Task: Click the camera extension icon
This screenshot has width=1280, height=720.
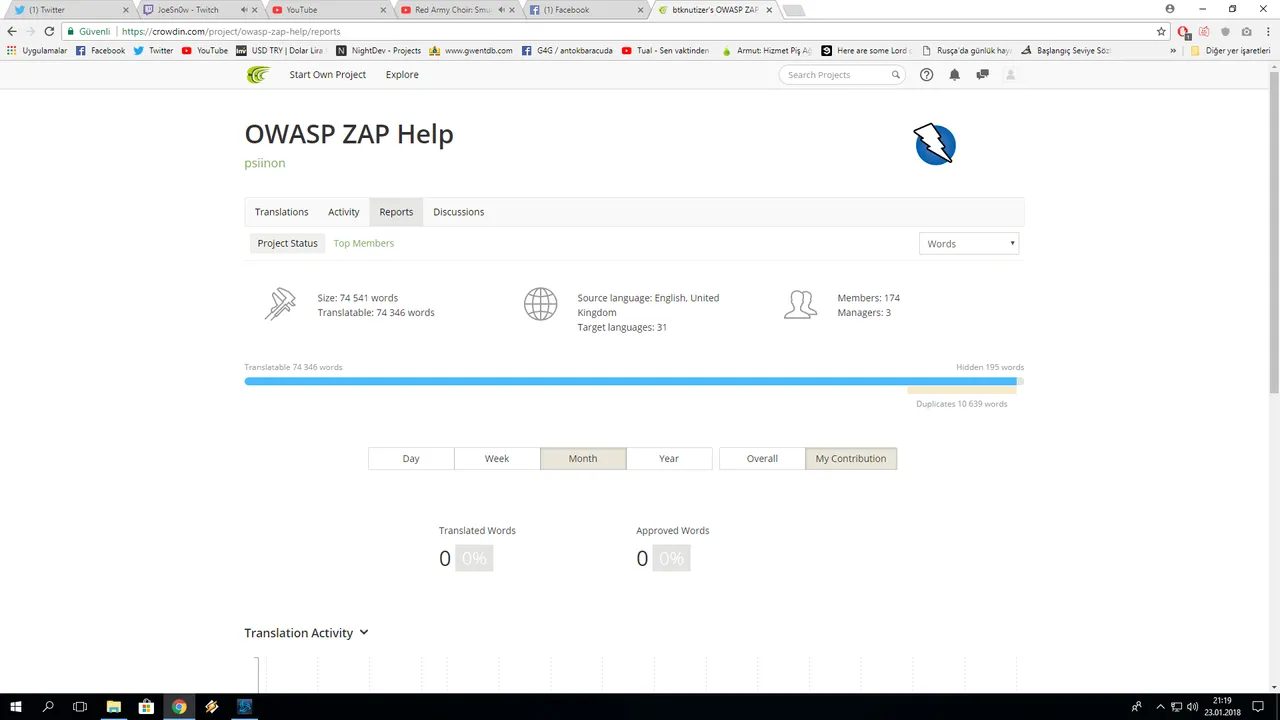Action: click(1246, 31)
